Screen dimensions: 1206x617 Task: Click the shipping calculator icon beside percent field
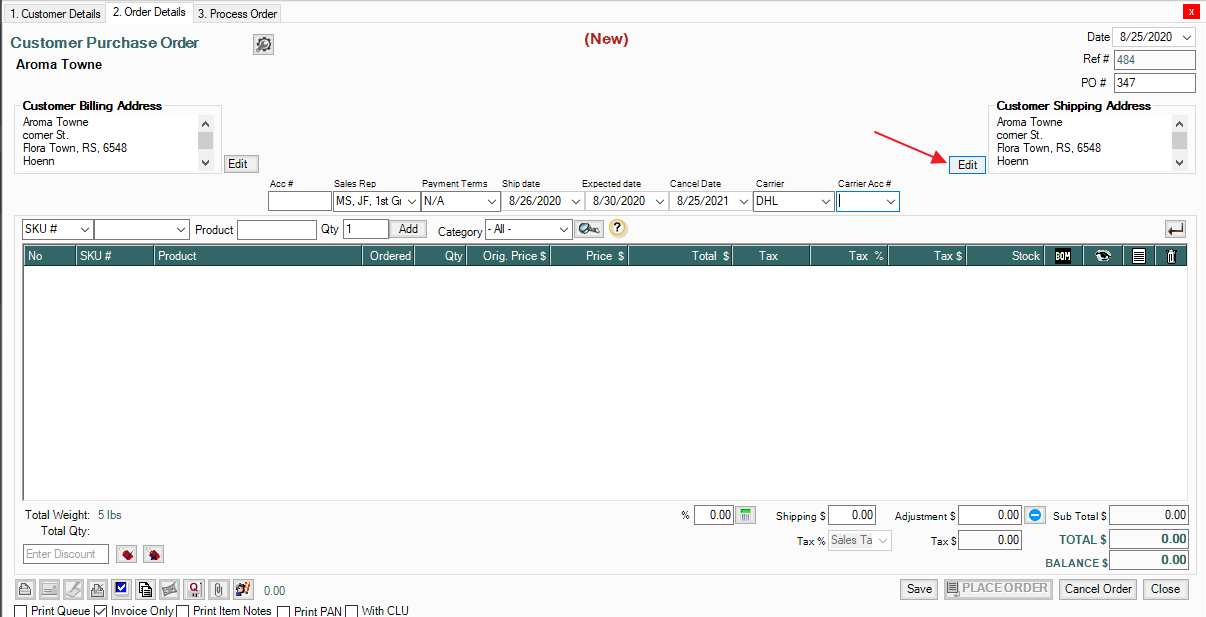(x=746, y=515)
